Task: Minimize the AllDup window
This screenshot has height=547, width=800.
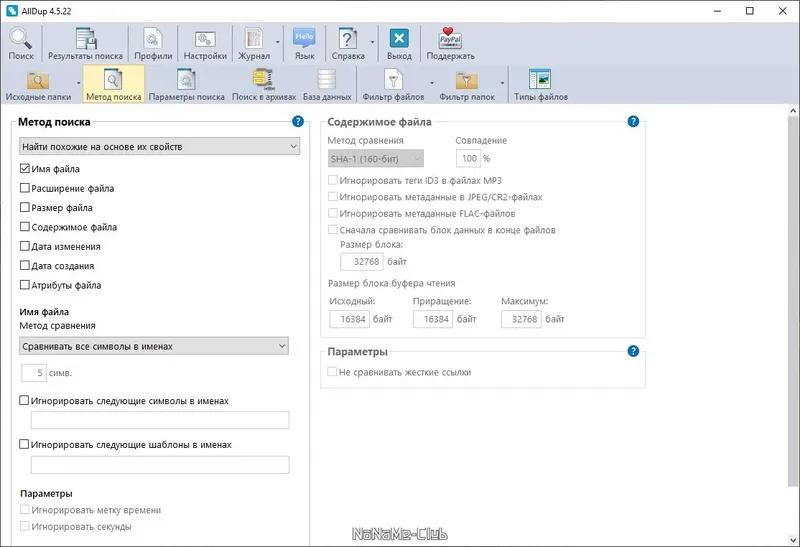Action: [717, 11]
